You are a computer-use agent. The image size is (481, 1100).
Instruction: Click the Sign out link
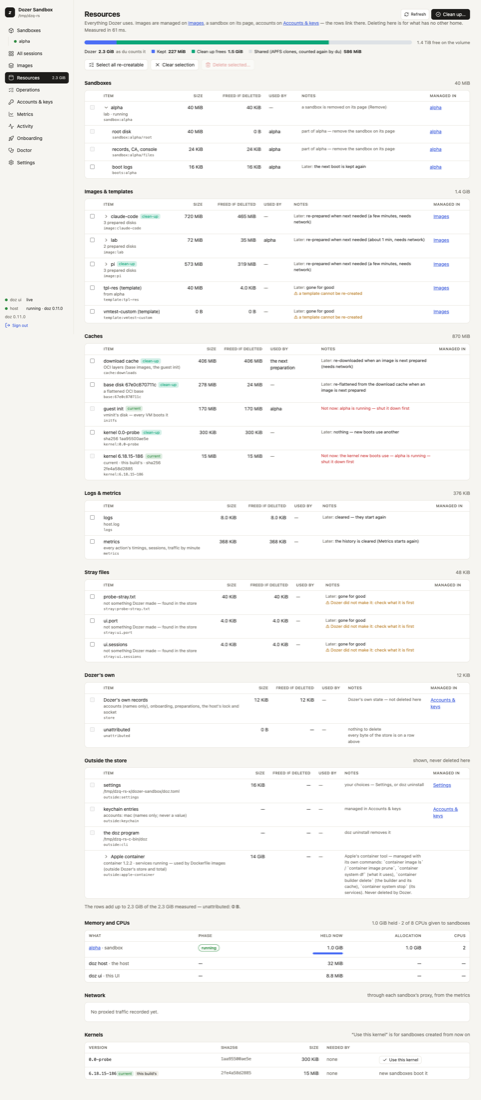click(17, 326)
